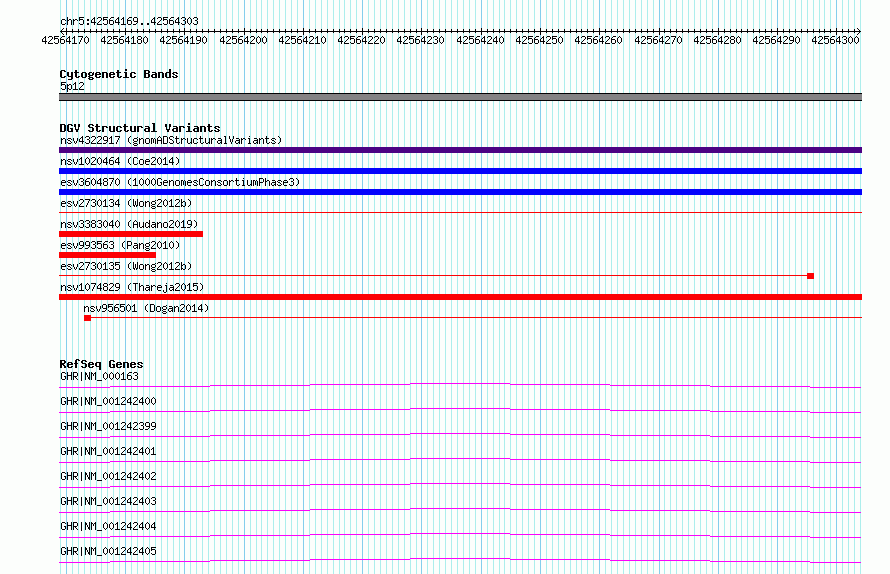Open the DGV Structural Variants track heading
The width and height of the screenshot is (890, 574).
[x=140, y=128]
